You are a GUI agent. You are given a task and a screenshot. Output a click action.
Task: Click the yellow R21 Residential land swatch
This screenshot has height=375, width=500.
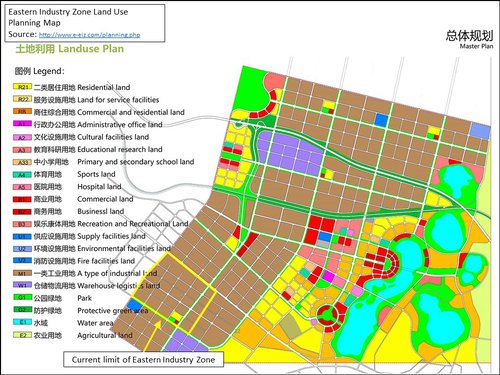(22, 87)
